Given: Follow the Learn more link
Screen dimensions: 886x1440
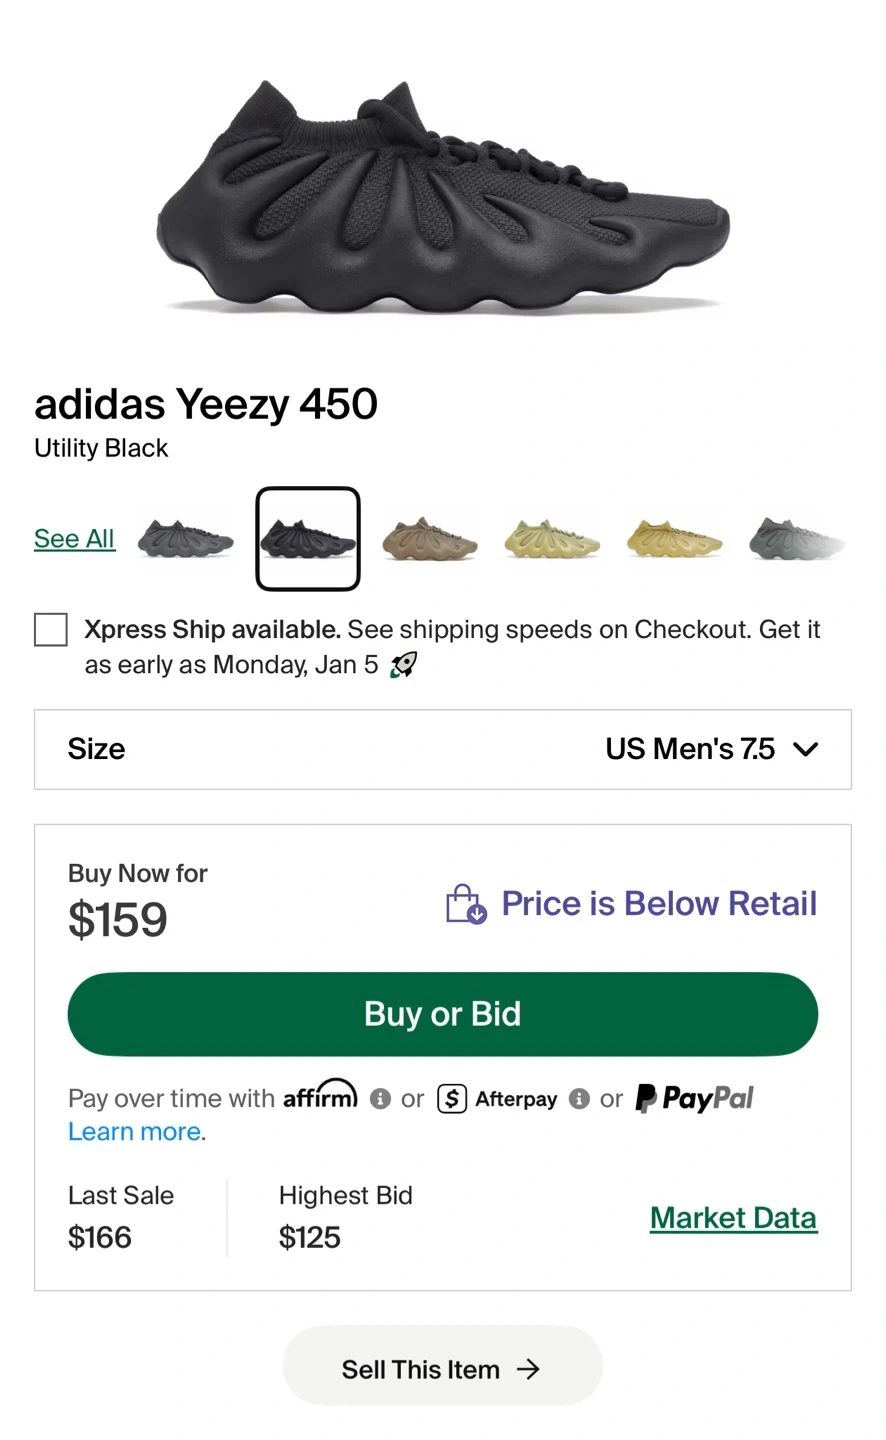Looking at the screenshot, I should click(x=135, y=1132).
